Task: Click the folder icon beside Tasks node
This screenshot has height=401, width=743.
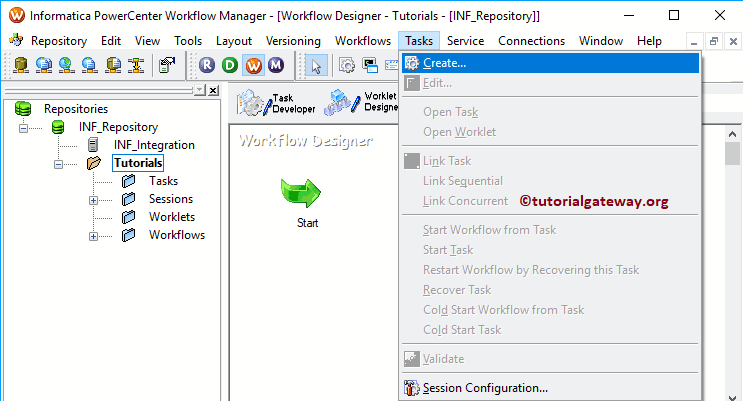Action: click(128, 181)
